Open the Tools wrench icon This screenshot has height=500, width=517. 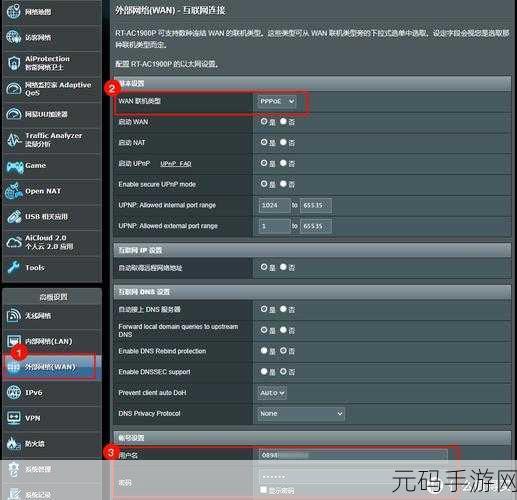(14, 267)
